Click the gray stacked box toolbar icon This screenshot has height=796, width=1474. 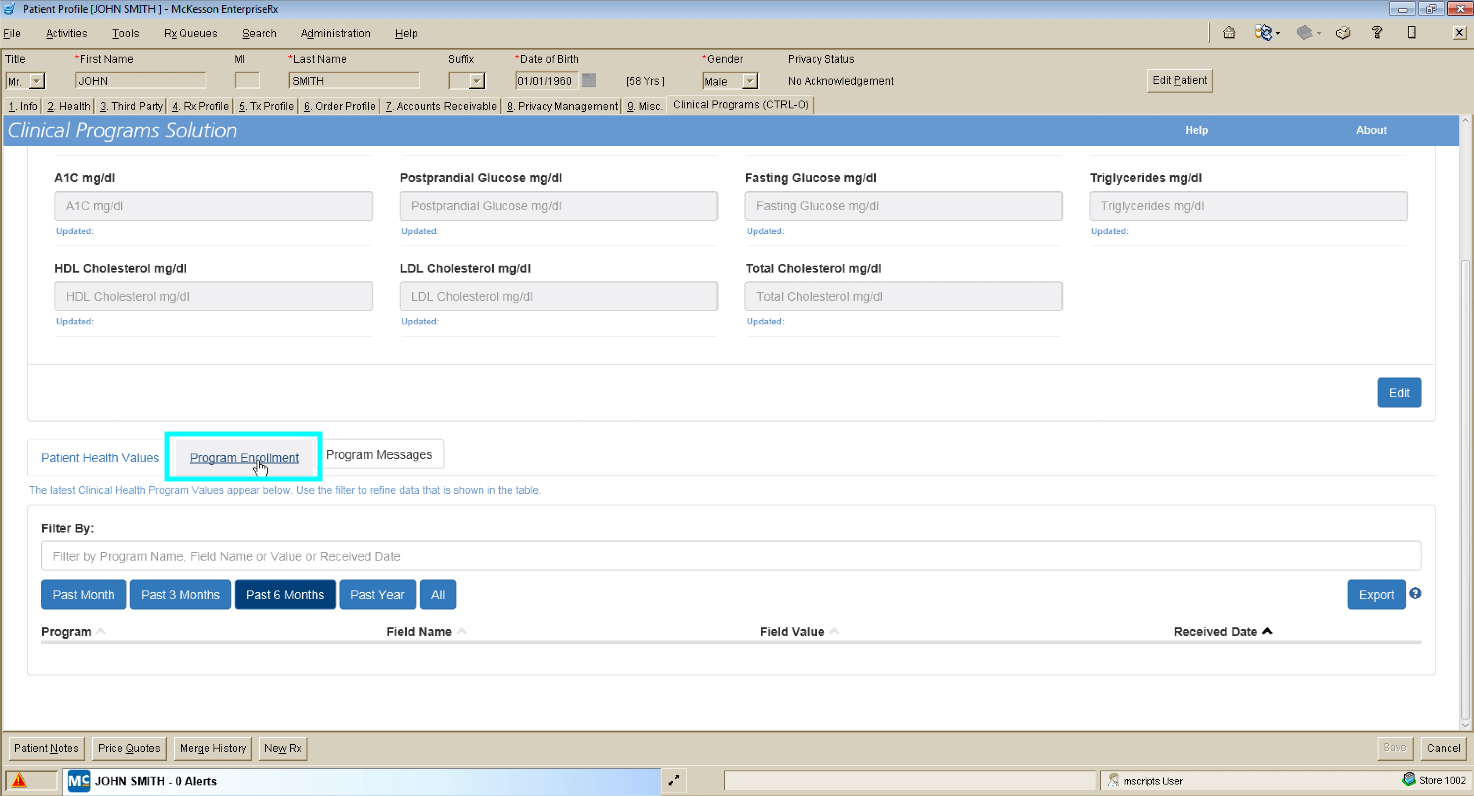pos(1304,33)
